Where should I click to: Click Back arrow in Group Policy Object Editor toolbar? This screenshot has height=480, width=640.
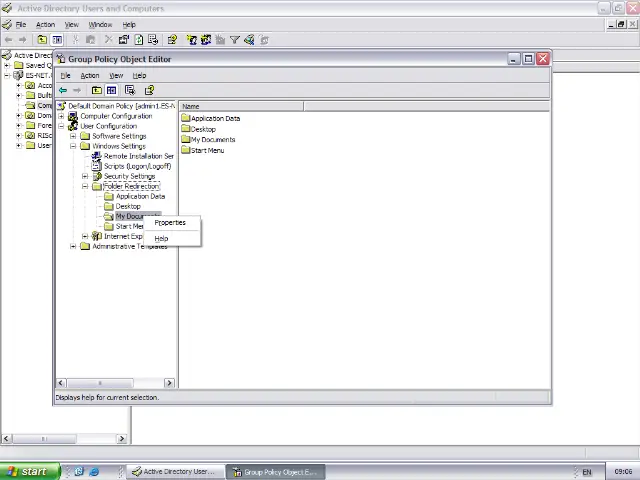coord(63,90)
